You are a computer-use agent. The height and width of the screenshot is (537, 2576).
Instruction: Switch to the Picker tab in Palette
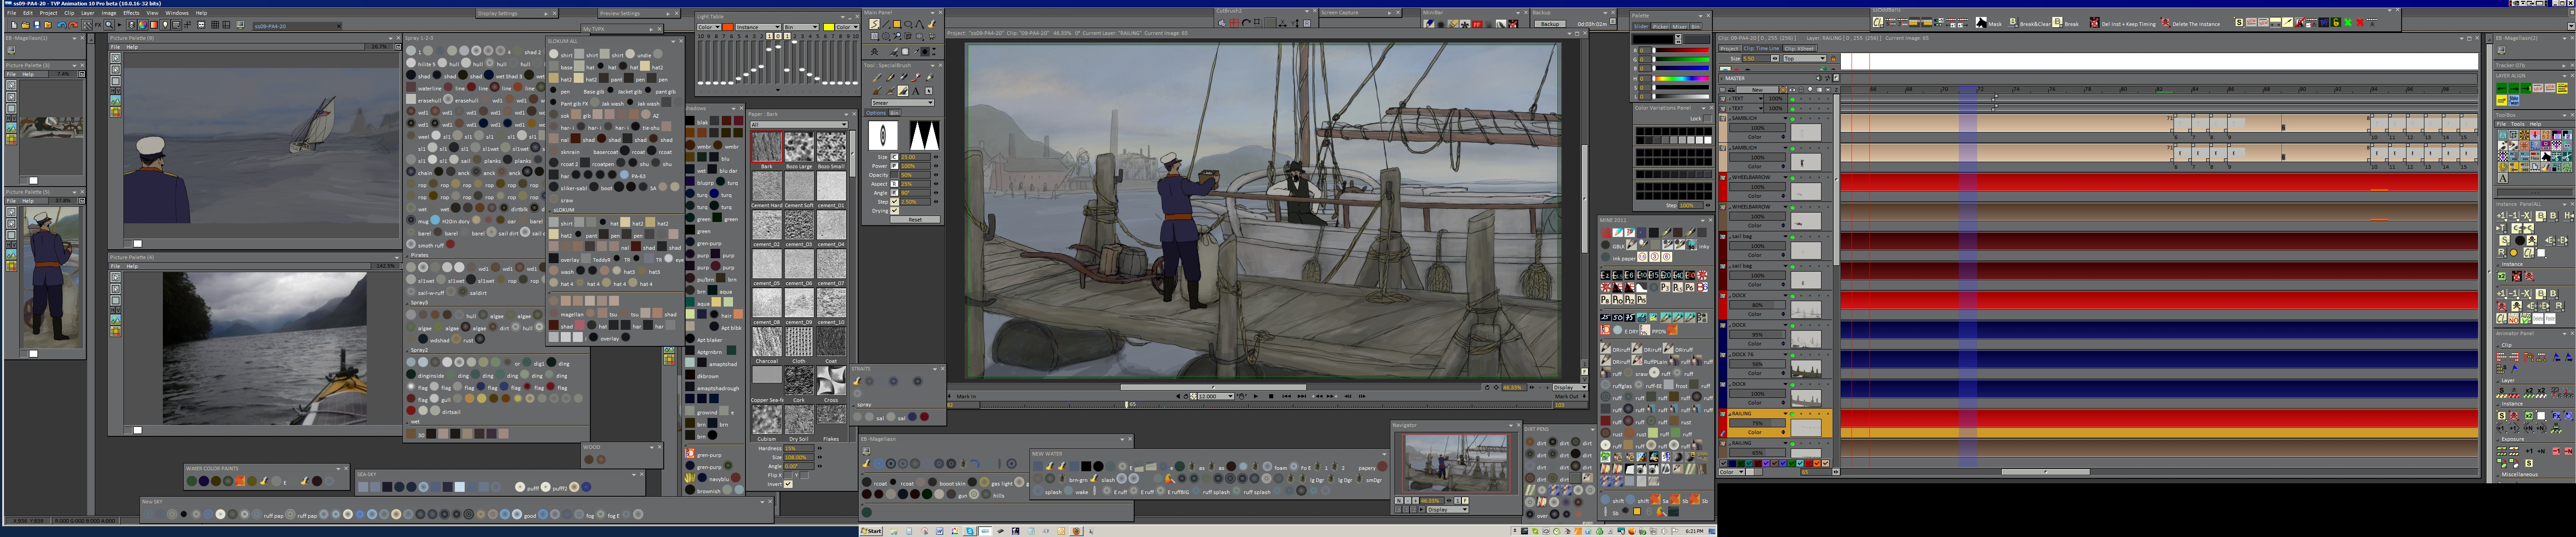(x=1661, y=27)
